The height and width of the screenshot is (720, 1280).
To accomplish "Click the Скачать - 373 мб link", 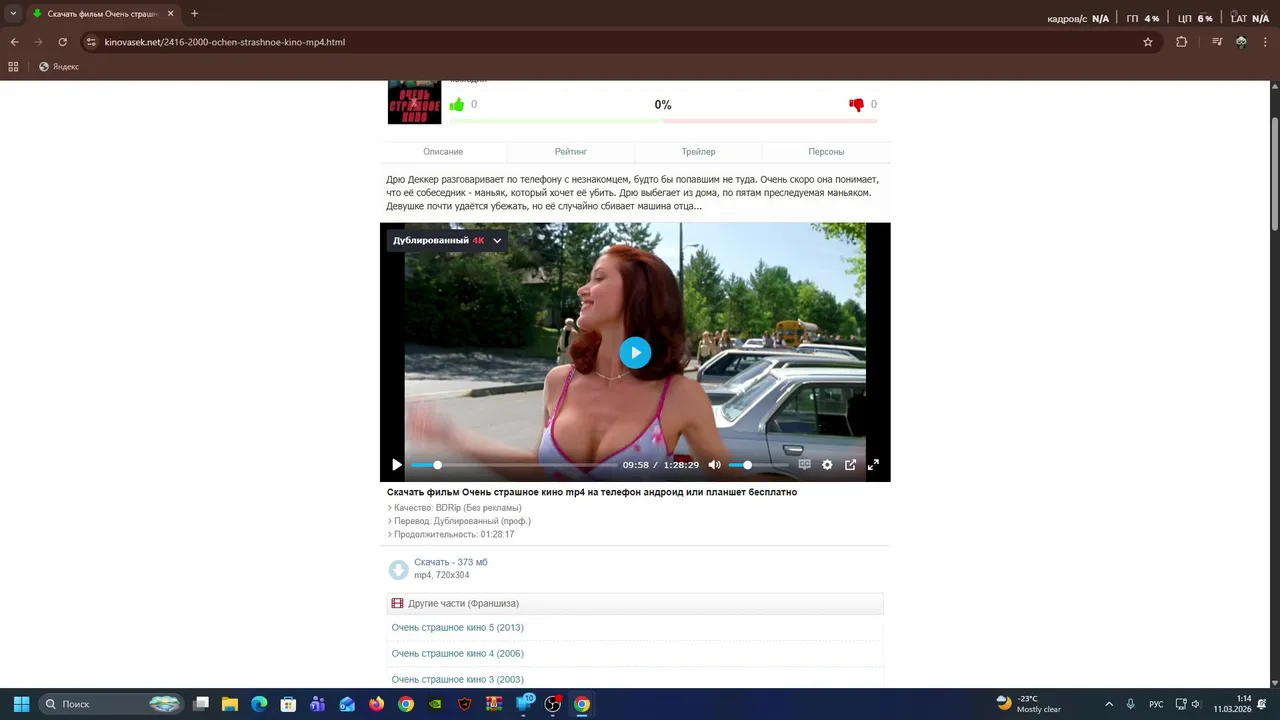I will coord(451,562).
